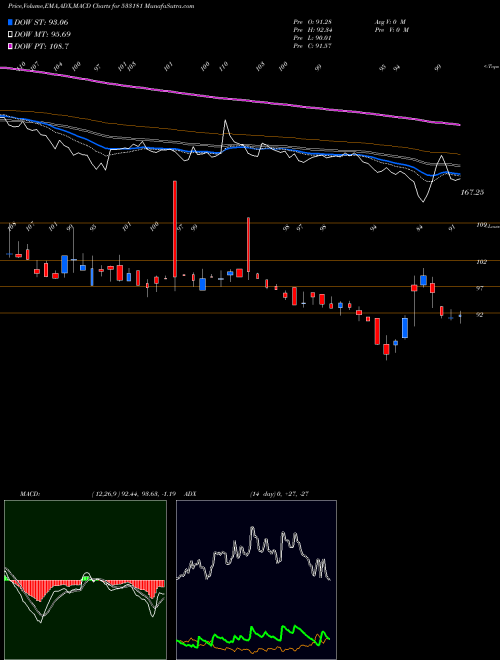Click the 92 price level label
Viewport: 500px width, 660px height.
point(479,314)
